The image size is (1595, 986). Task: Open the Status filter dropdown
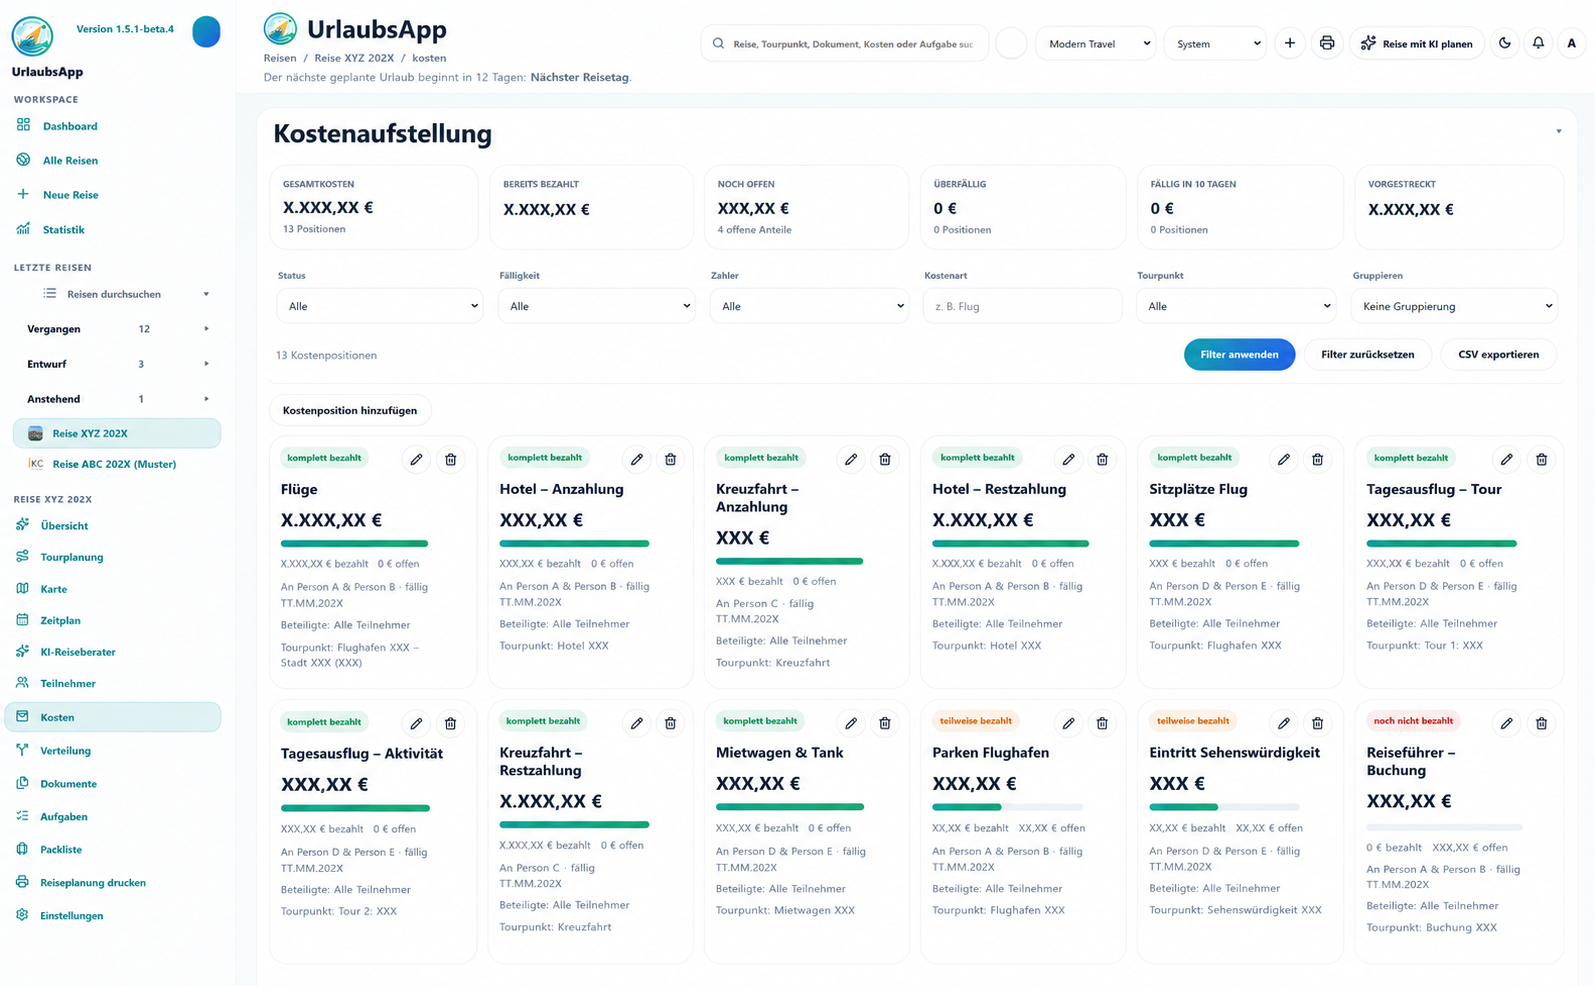point(379,306)
